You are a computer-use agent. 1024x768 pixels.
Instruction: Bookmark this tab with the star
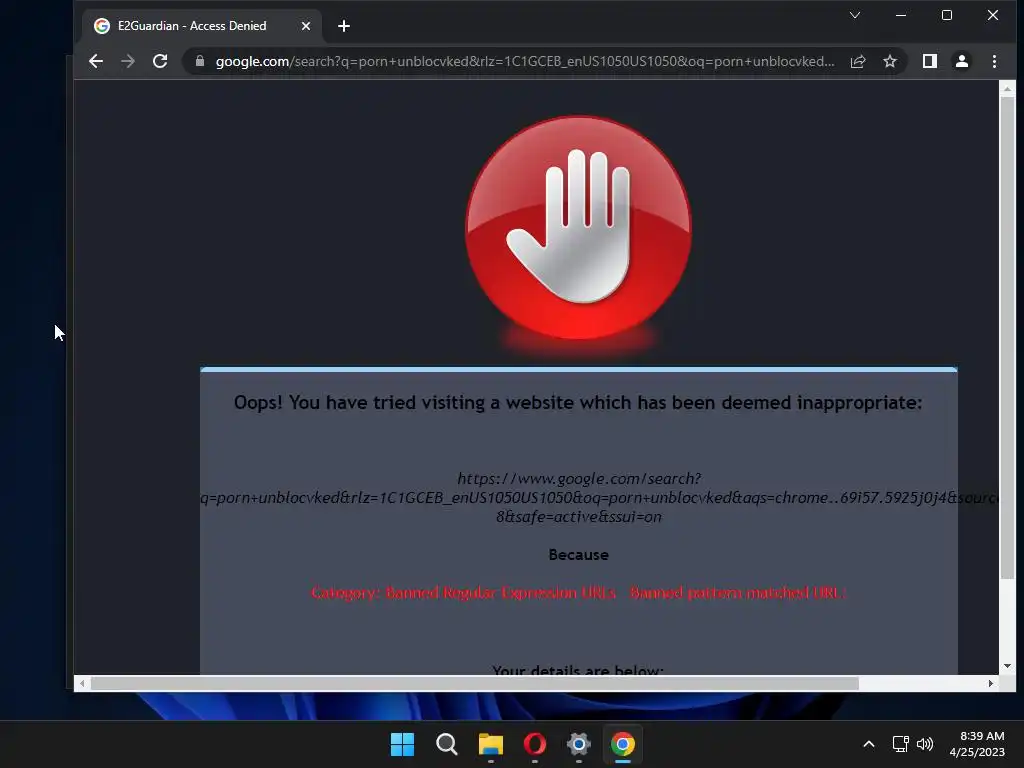pyautogui.click(x=889, y=61)
